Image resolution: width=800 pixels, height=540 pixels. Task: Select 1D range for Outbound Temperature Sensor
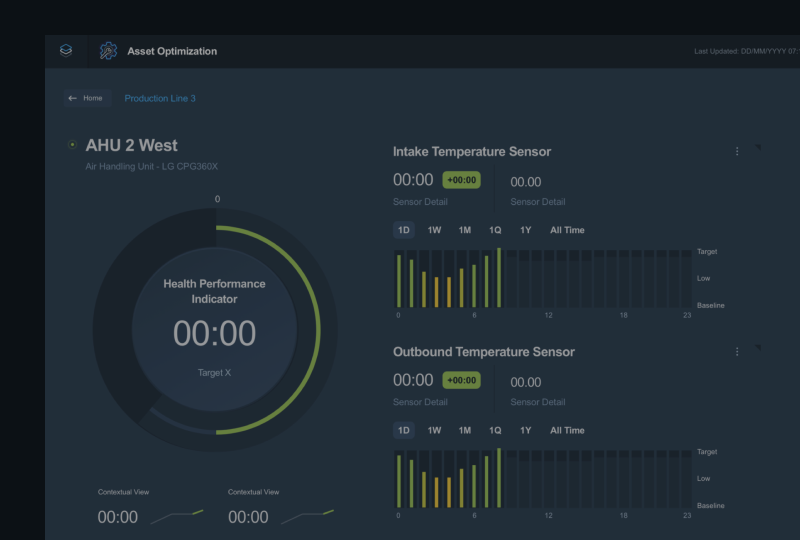[404, 430]
